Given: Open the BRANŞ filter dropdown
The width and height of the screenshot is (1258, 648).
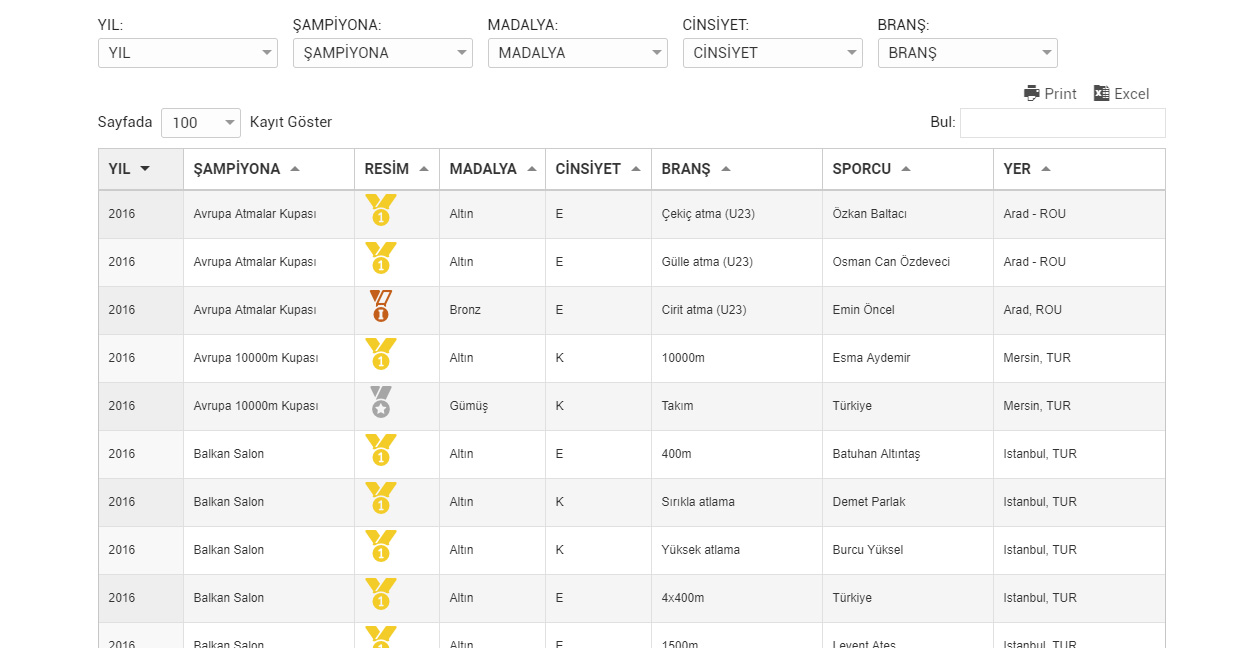Looking at the screenshot, I should 968,53.
